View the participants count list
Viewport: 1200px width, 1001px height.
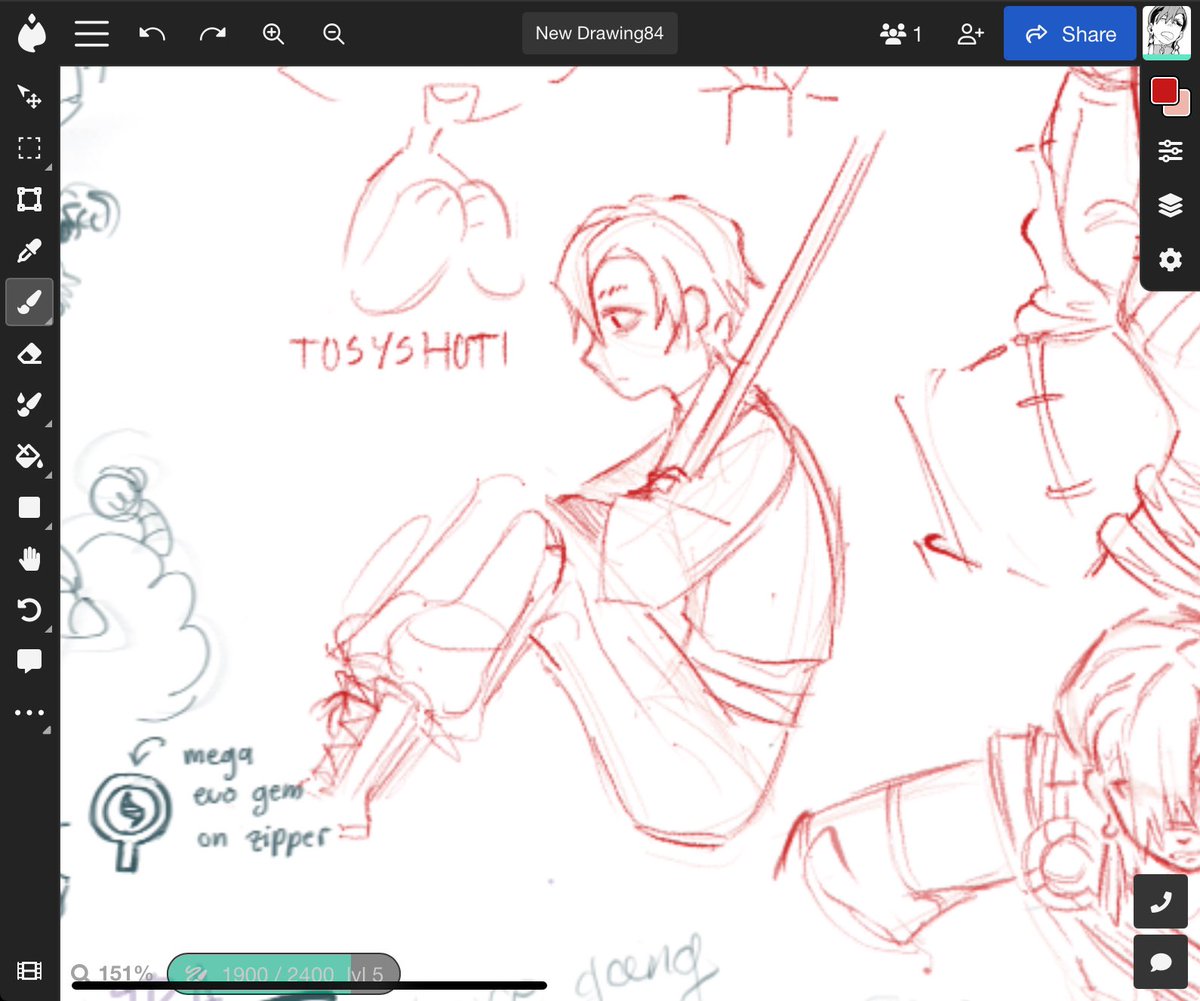[x=901, y=34]
